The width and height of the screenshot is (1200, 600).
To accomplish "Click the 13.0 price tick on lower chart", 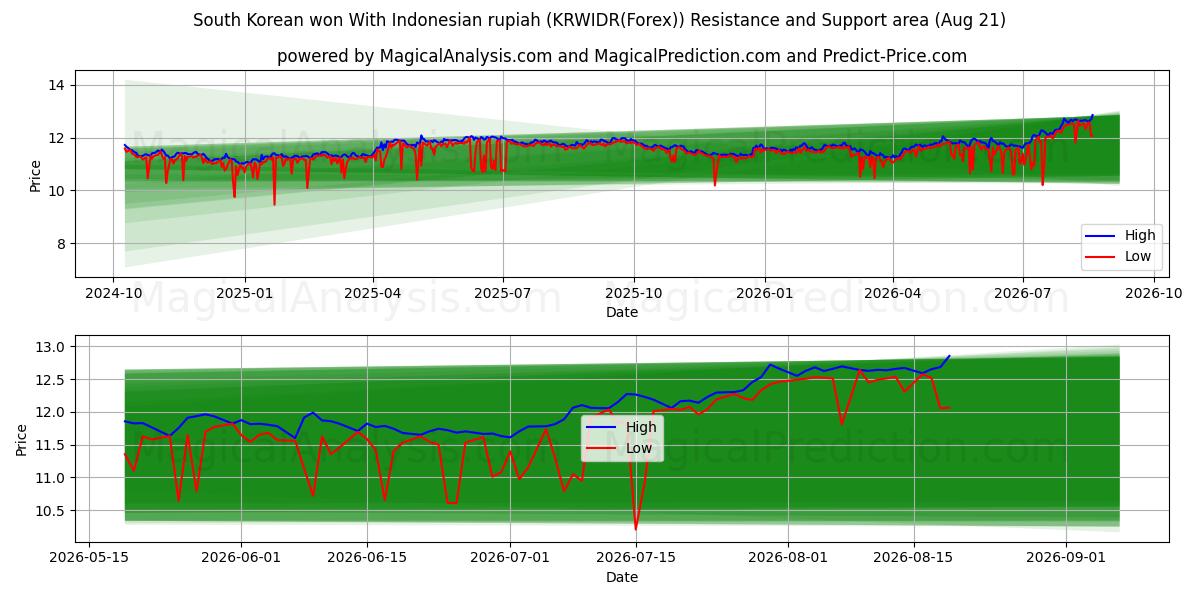I will point(52,347).
